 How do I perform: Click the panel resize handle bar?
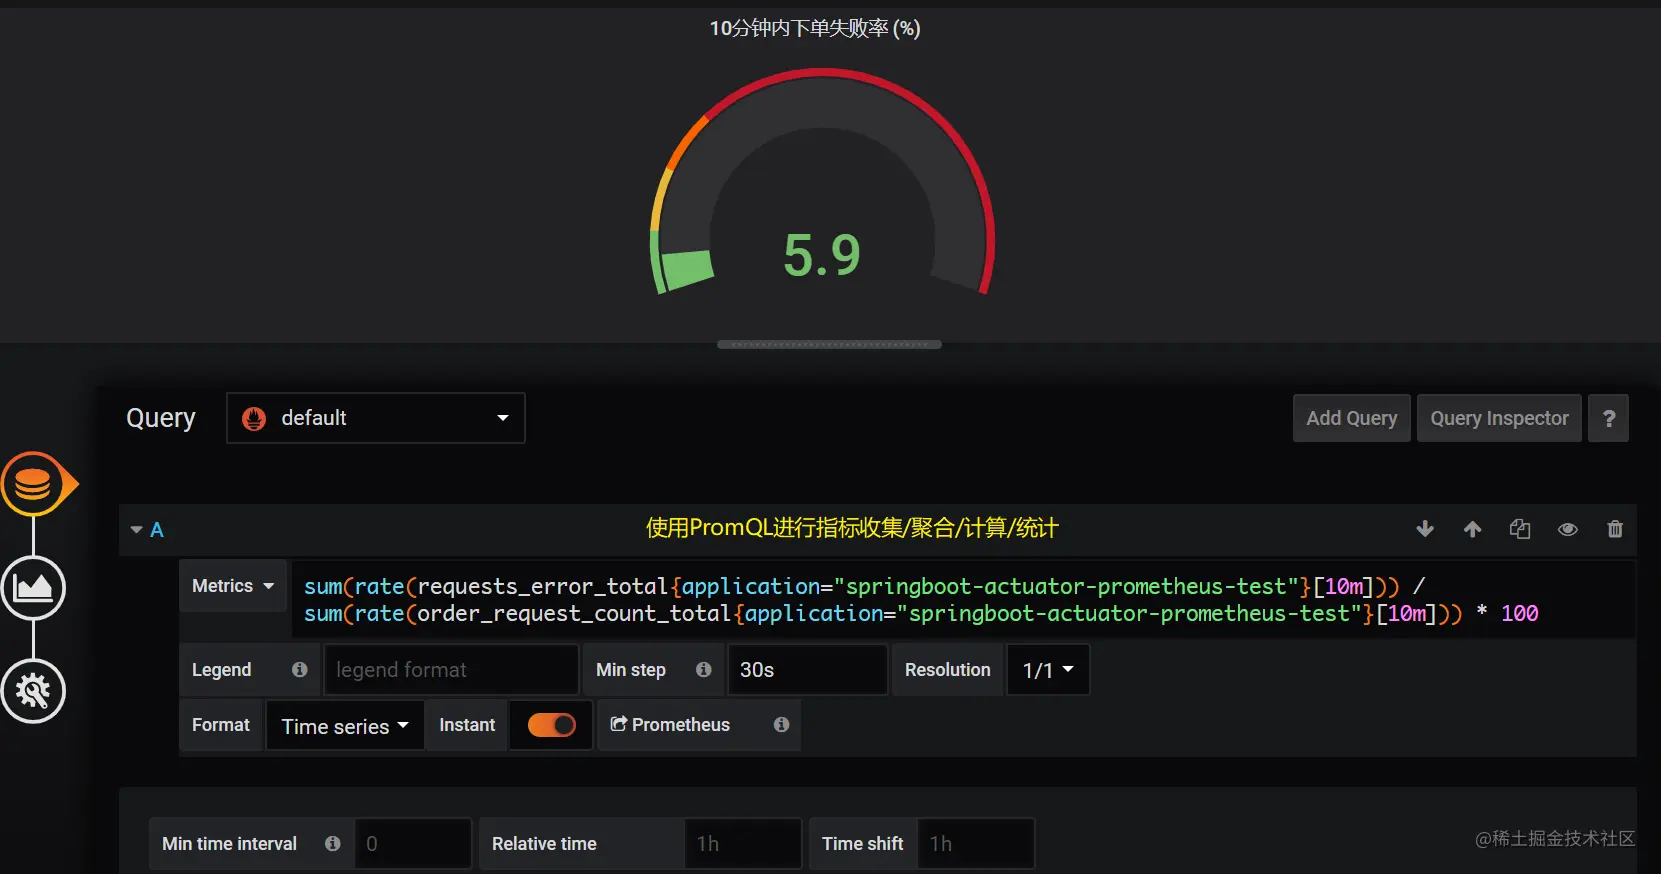829,344
